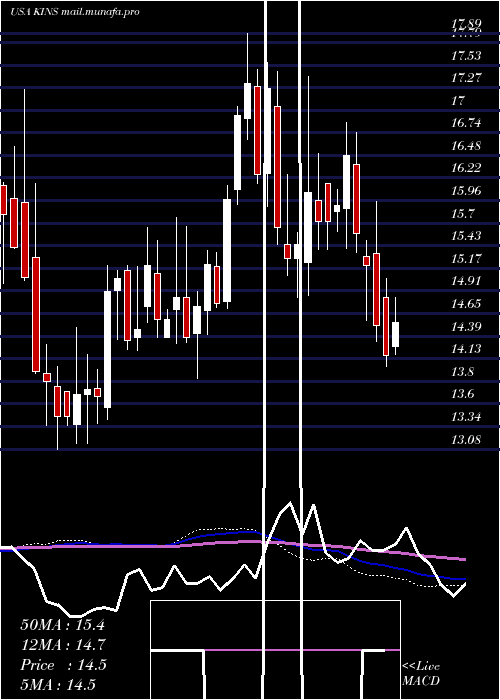
Task: Click the 15.7 price axis label
Action: coord(462,214)
